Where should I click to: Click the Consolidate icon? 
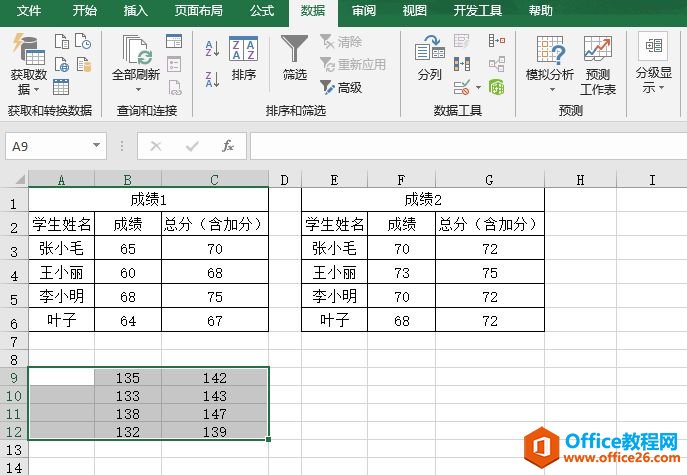coord(497,41)
